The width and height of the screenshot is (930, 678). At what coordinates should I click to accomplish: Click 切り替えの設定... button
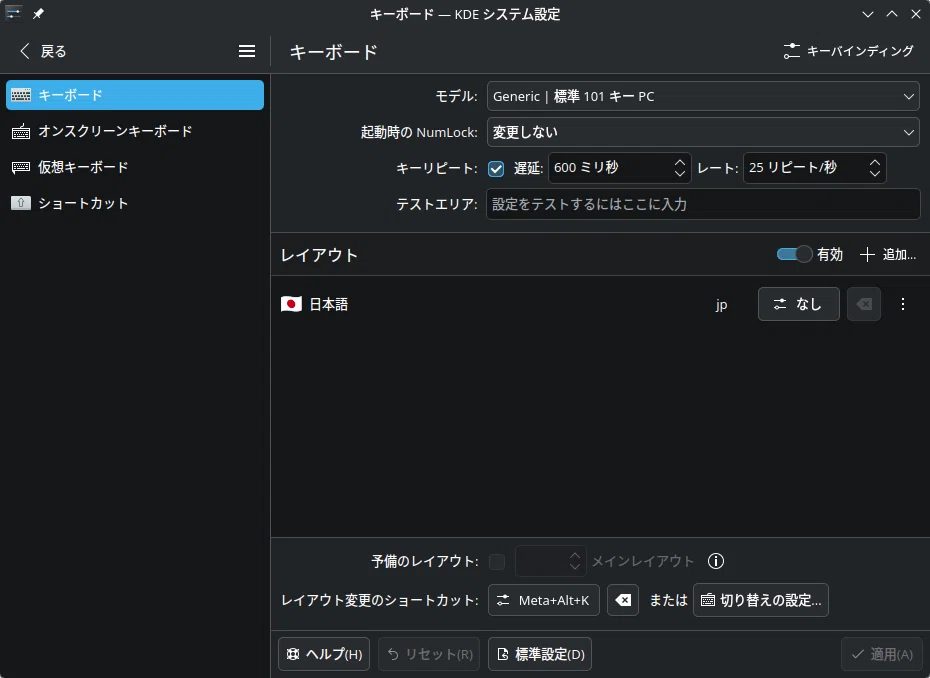(761, 600)
